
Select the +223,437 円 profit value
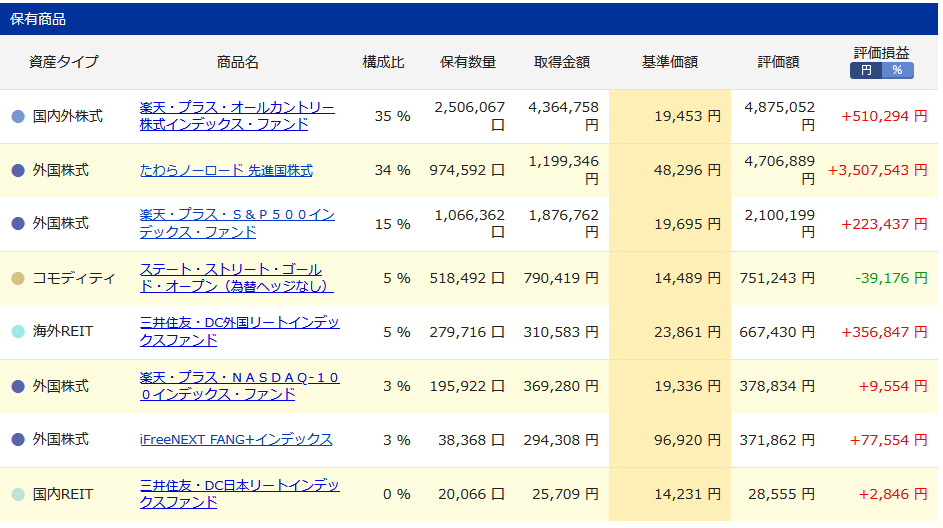884,224
